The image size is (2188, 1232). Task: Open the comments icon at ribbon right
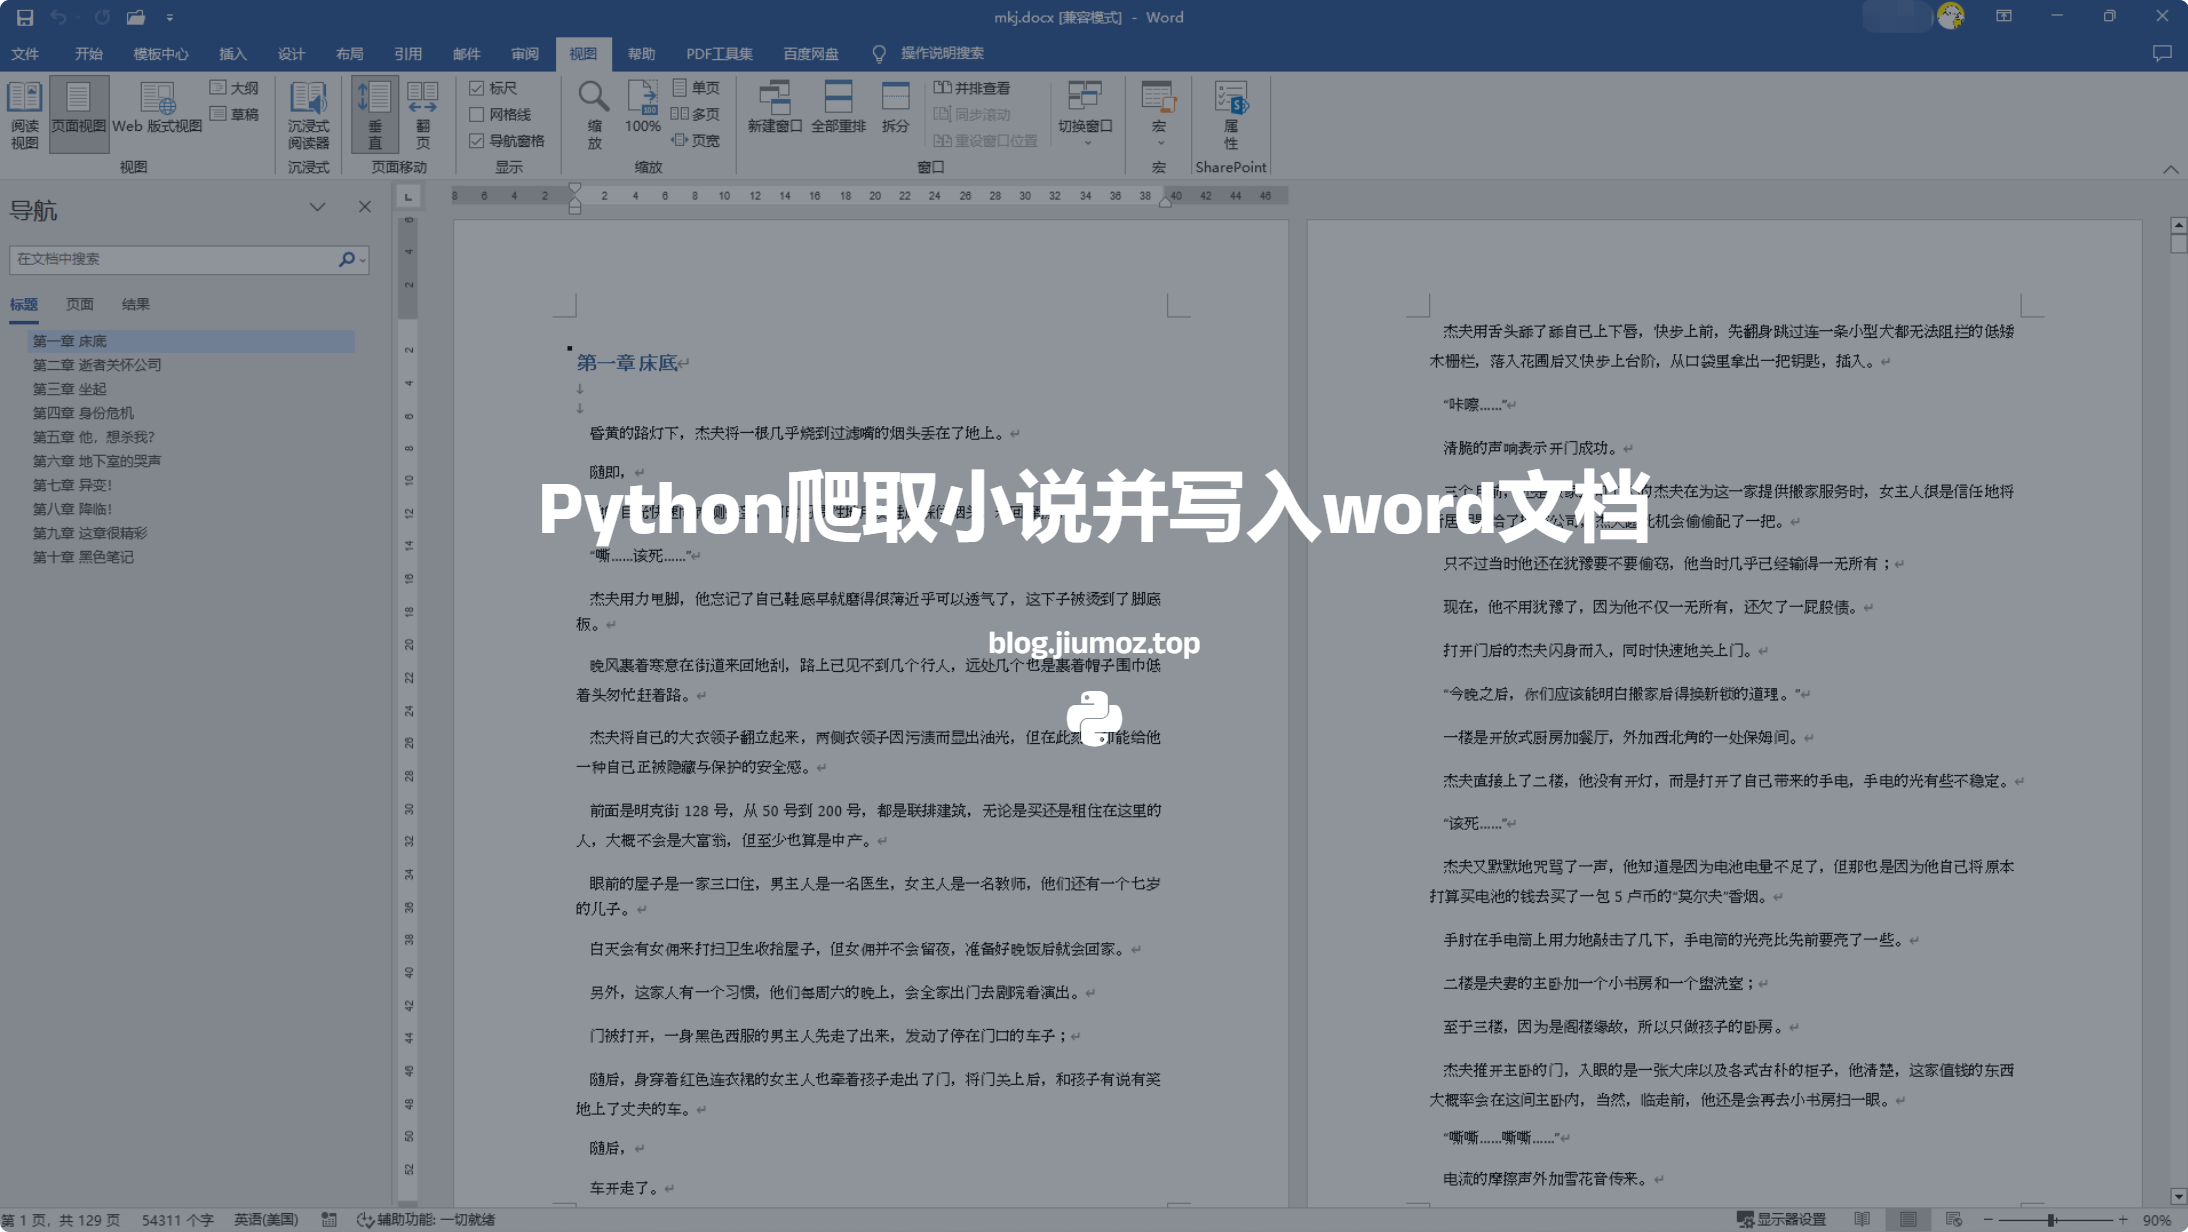click(x=2161, y=54)
